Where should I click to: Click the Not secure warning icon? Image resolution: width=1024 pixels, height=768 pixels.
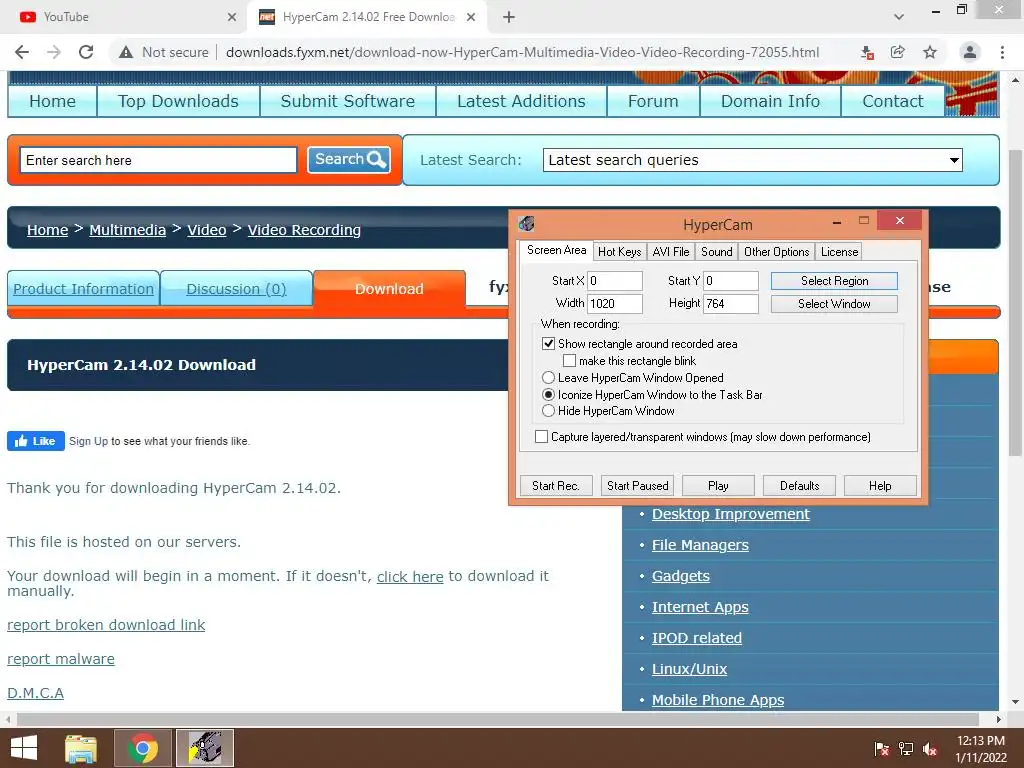click(x=126, y=52)
